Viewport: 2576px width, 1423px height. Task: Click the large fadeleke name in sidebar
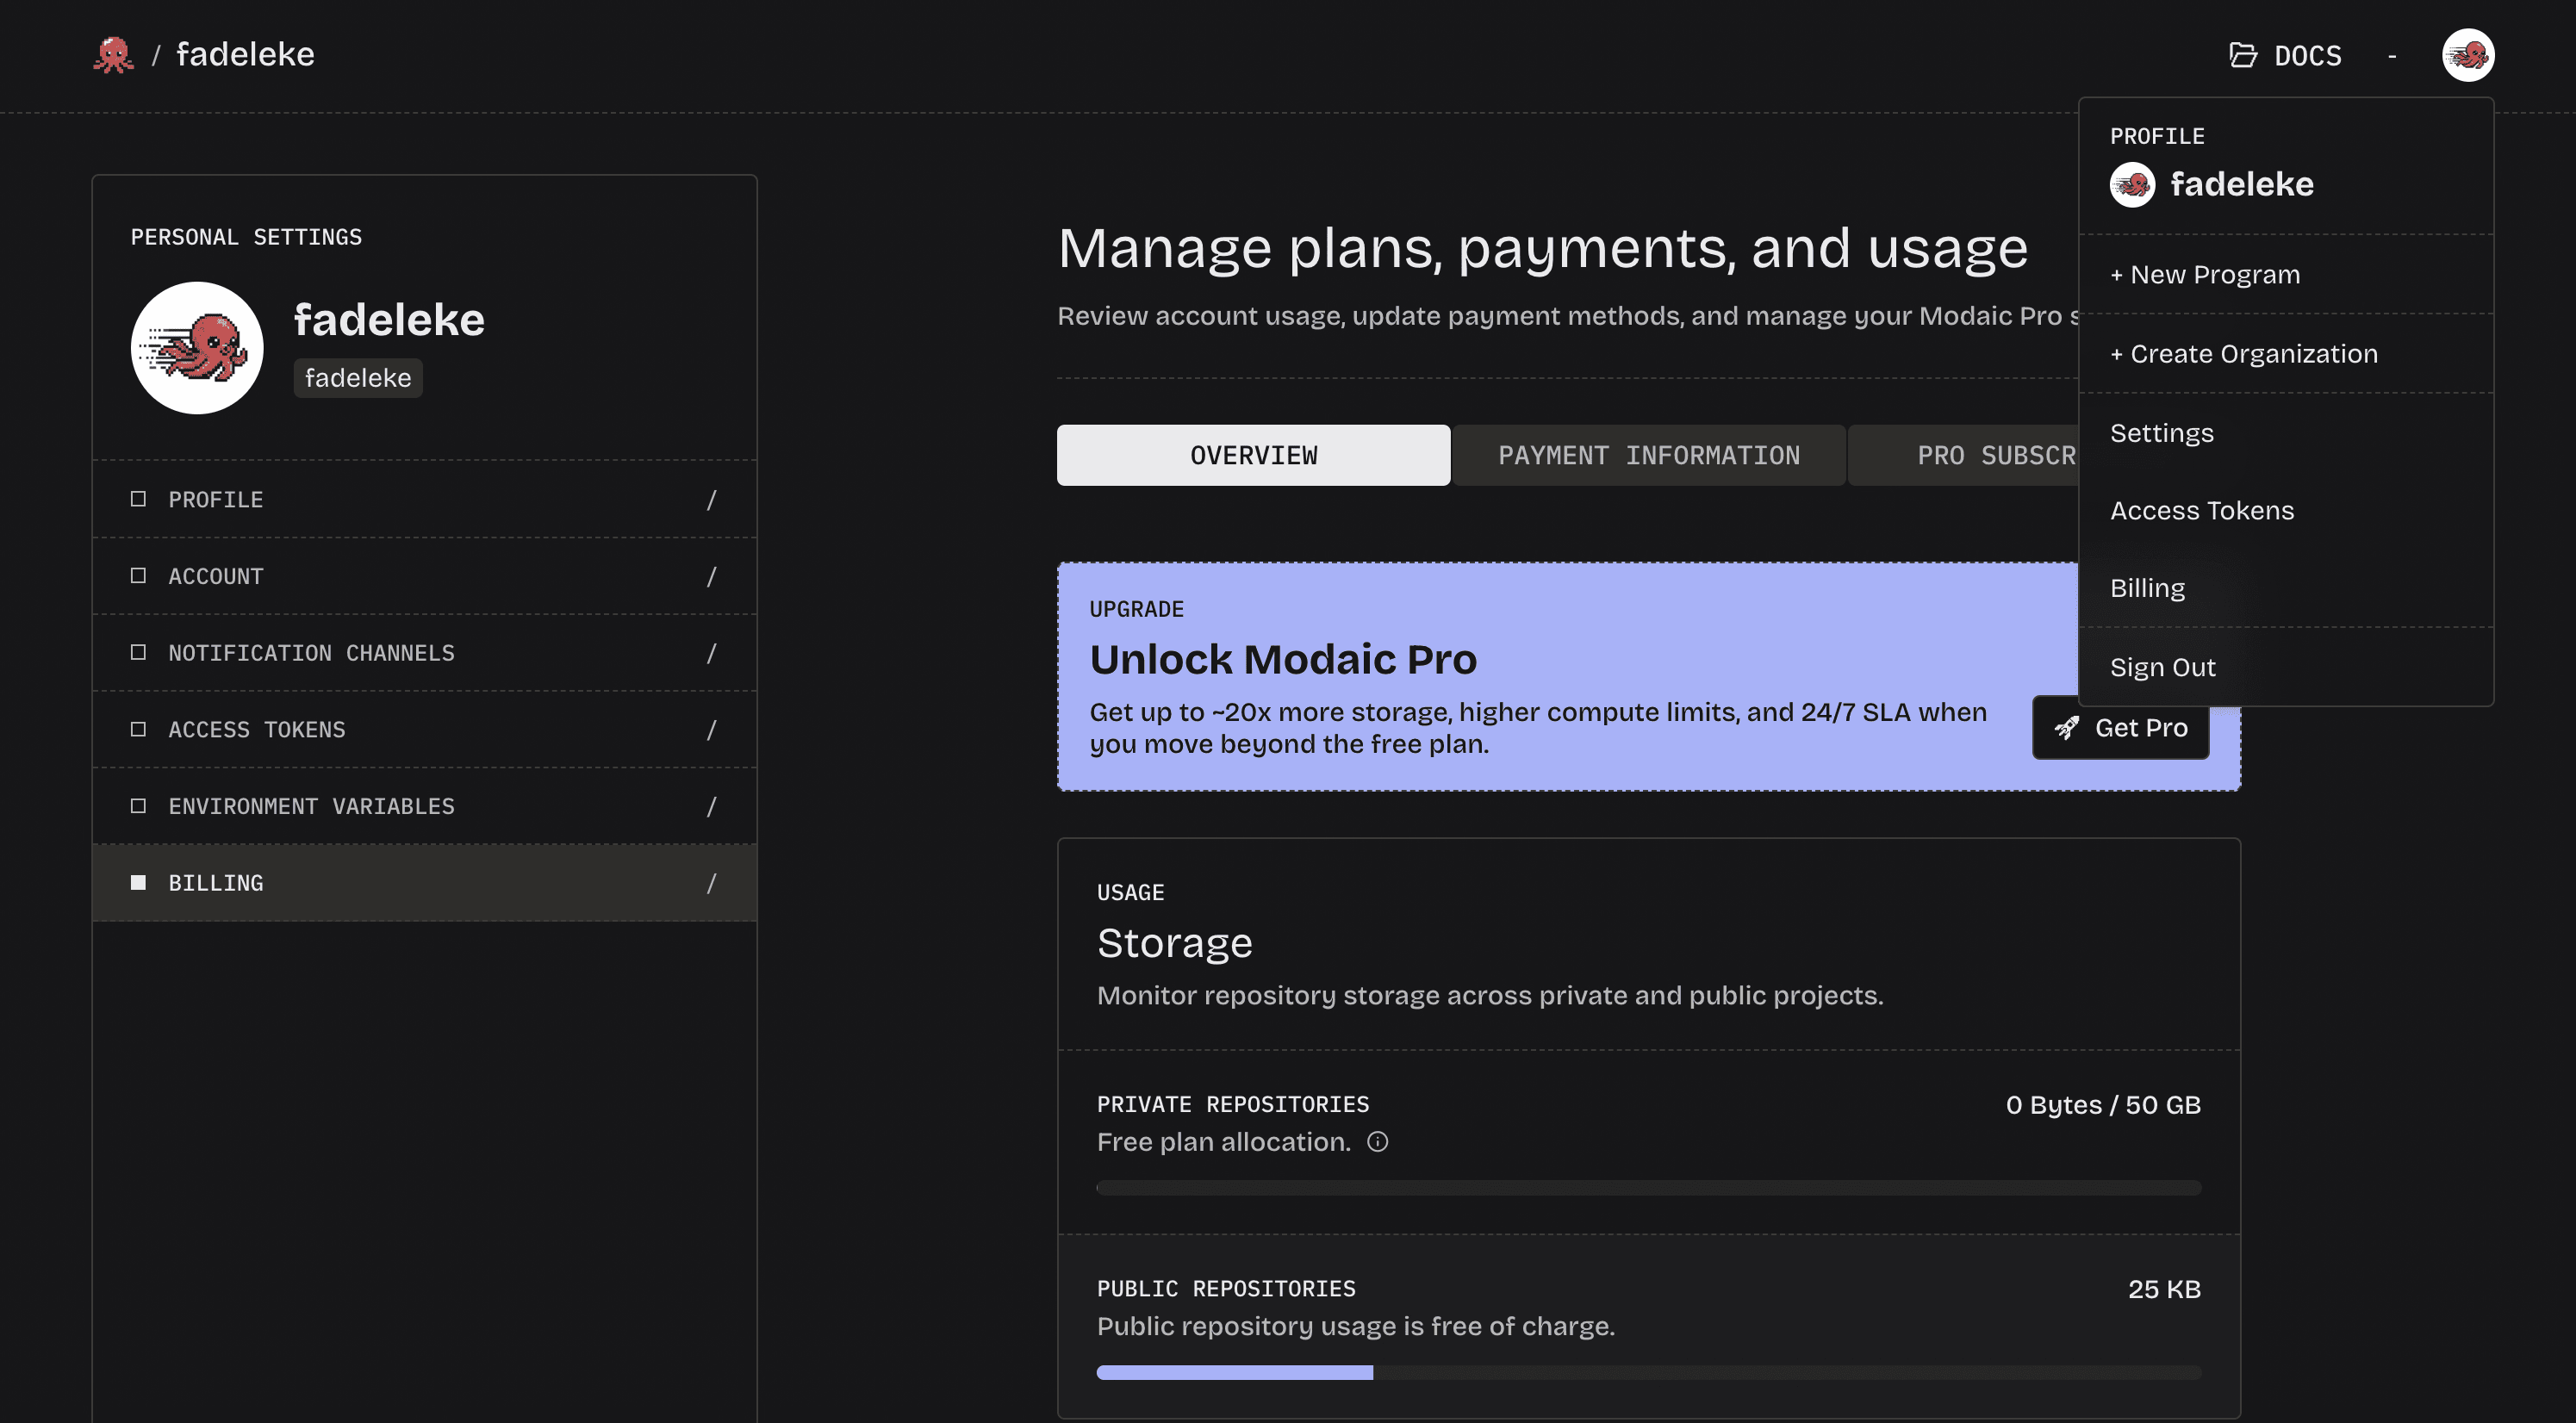click(389, 320)
